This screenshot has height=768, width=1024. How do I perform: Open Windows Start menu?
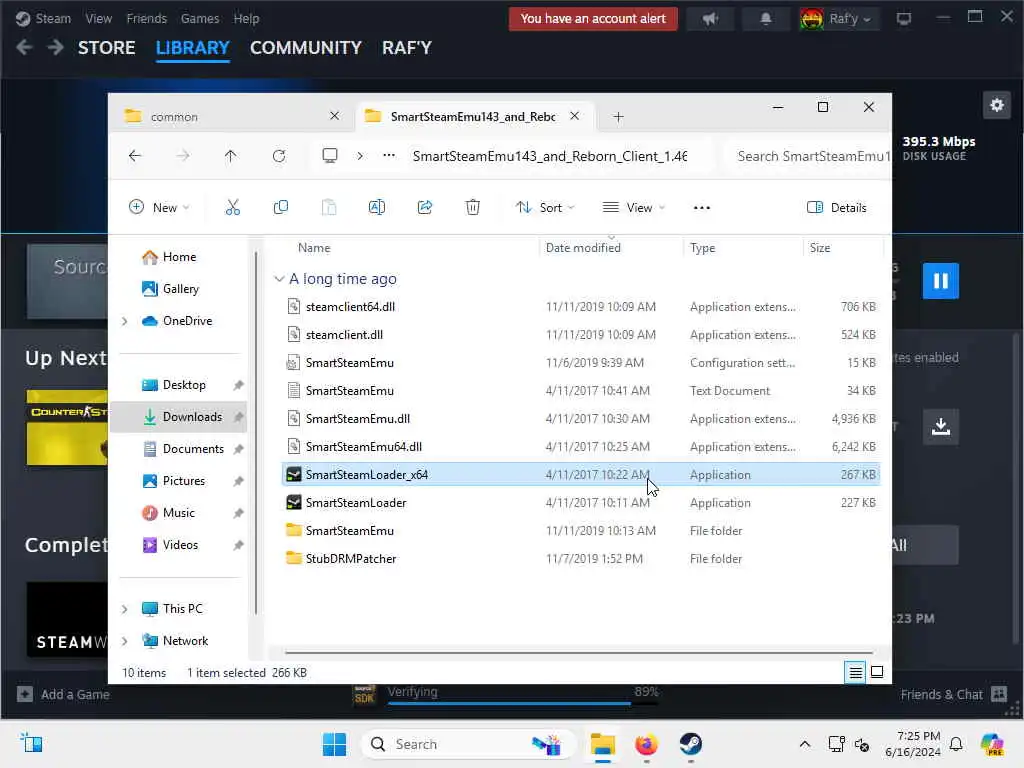[334, 744]
